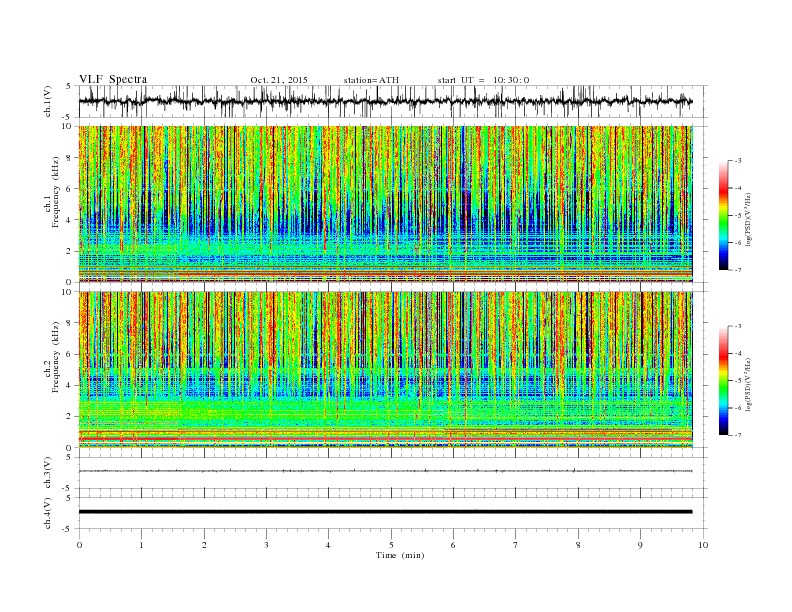Image resolution: width=792 pixels, height=612 pixels.
Task: Click the ch.2 "Frequency (kHz)" axis label
Action: [56, 357]
